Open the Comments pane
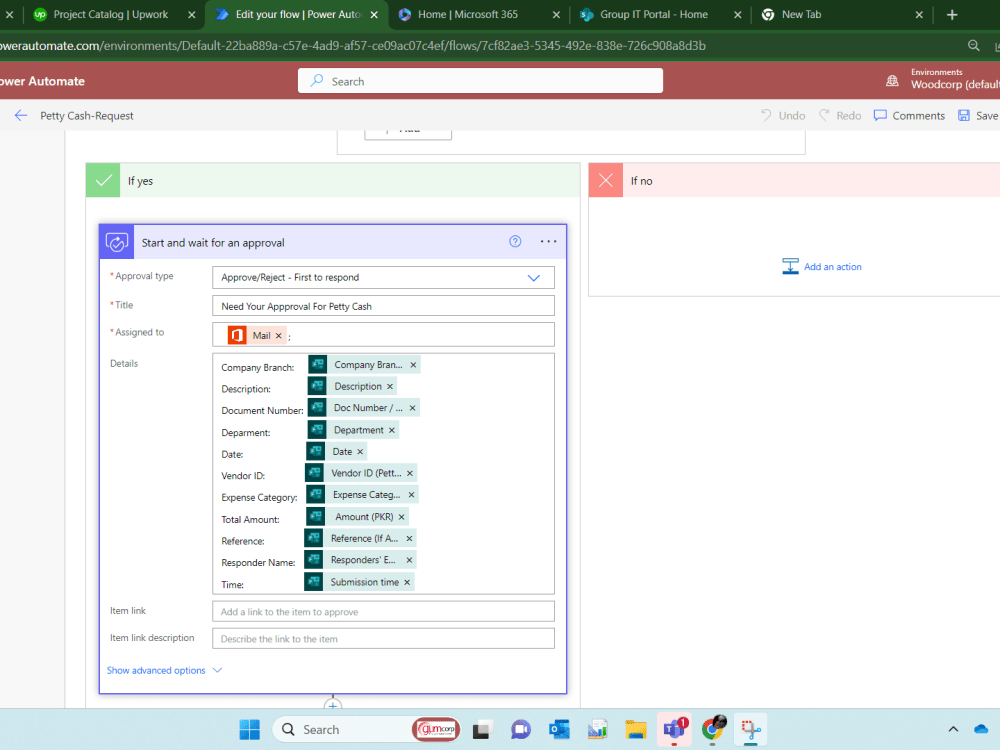This screenshot has height=750, width=1000. click(x=909, y=115)
